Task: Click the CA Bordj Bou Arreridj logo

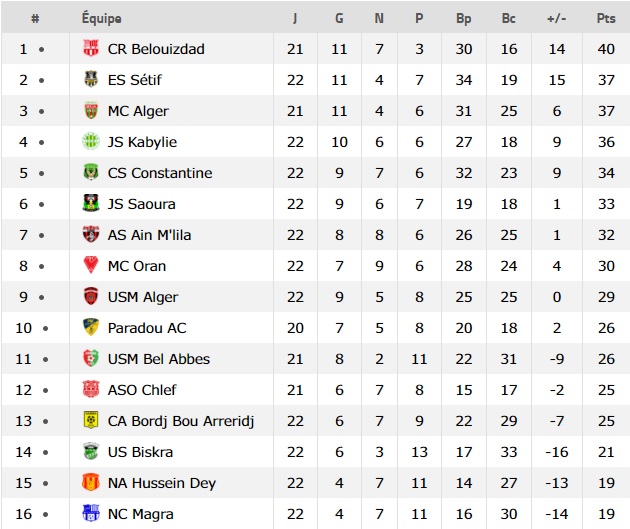Action: (91, 420)
